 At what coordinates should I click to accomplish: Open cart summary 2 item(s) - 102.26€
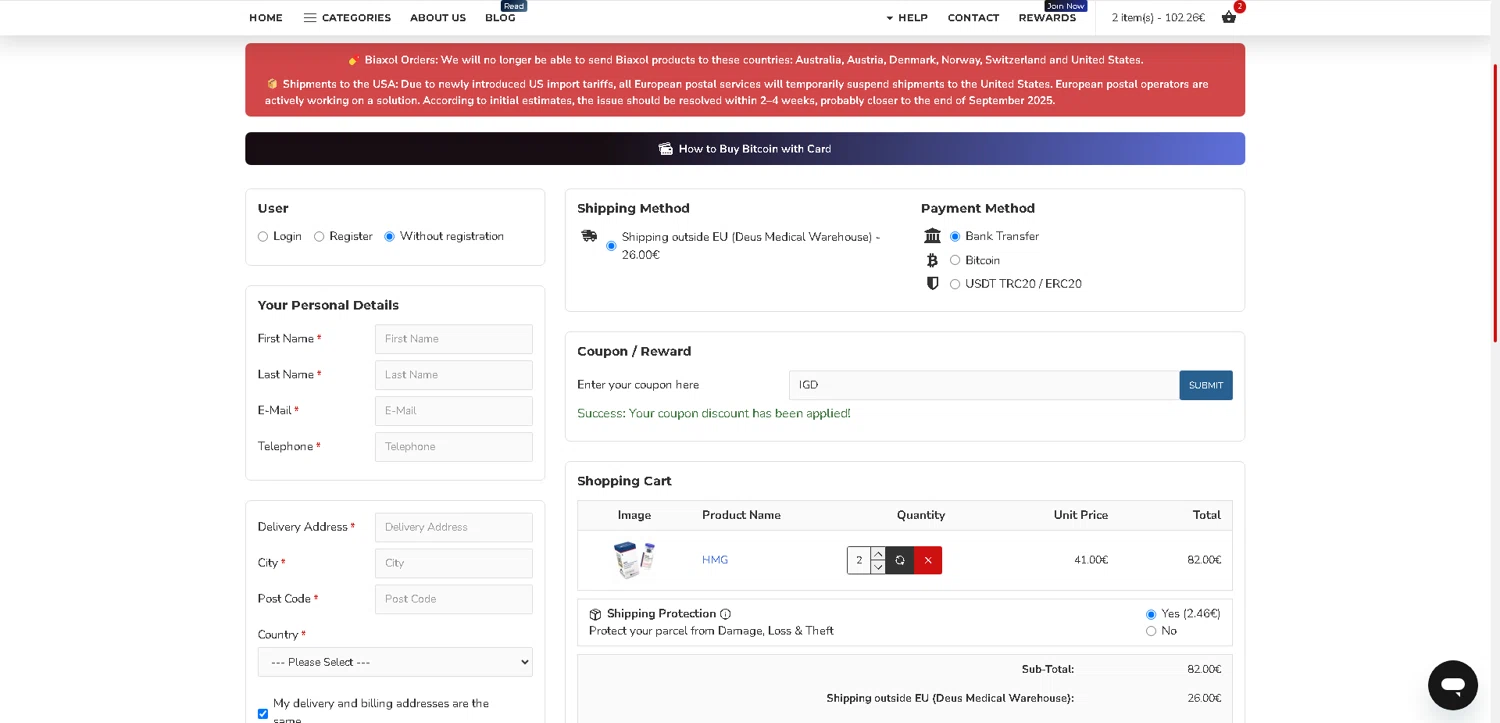tap(1158, 18)
